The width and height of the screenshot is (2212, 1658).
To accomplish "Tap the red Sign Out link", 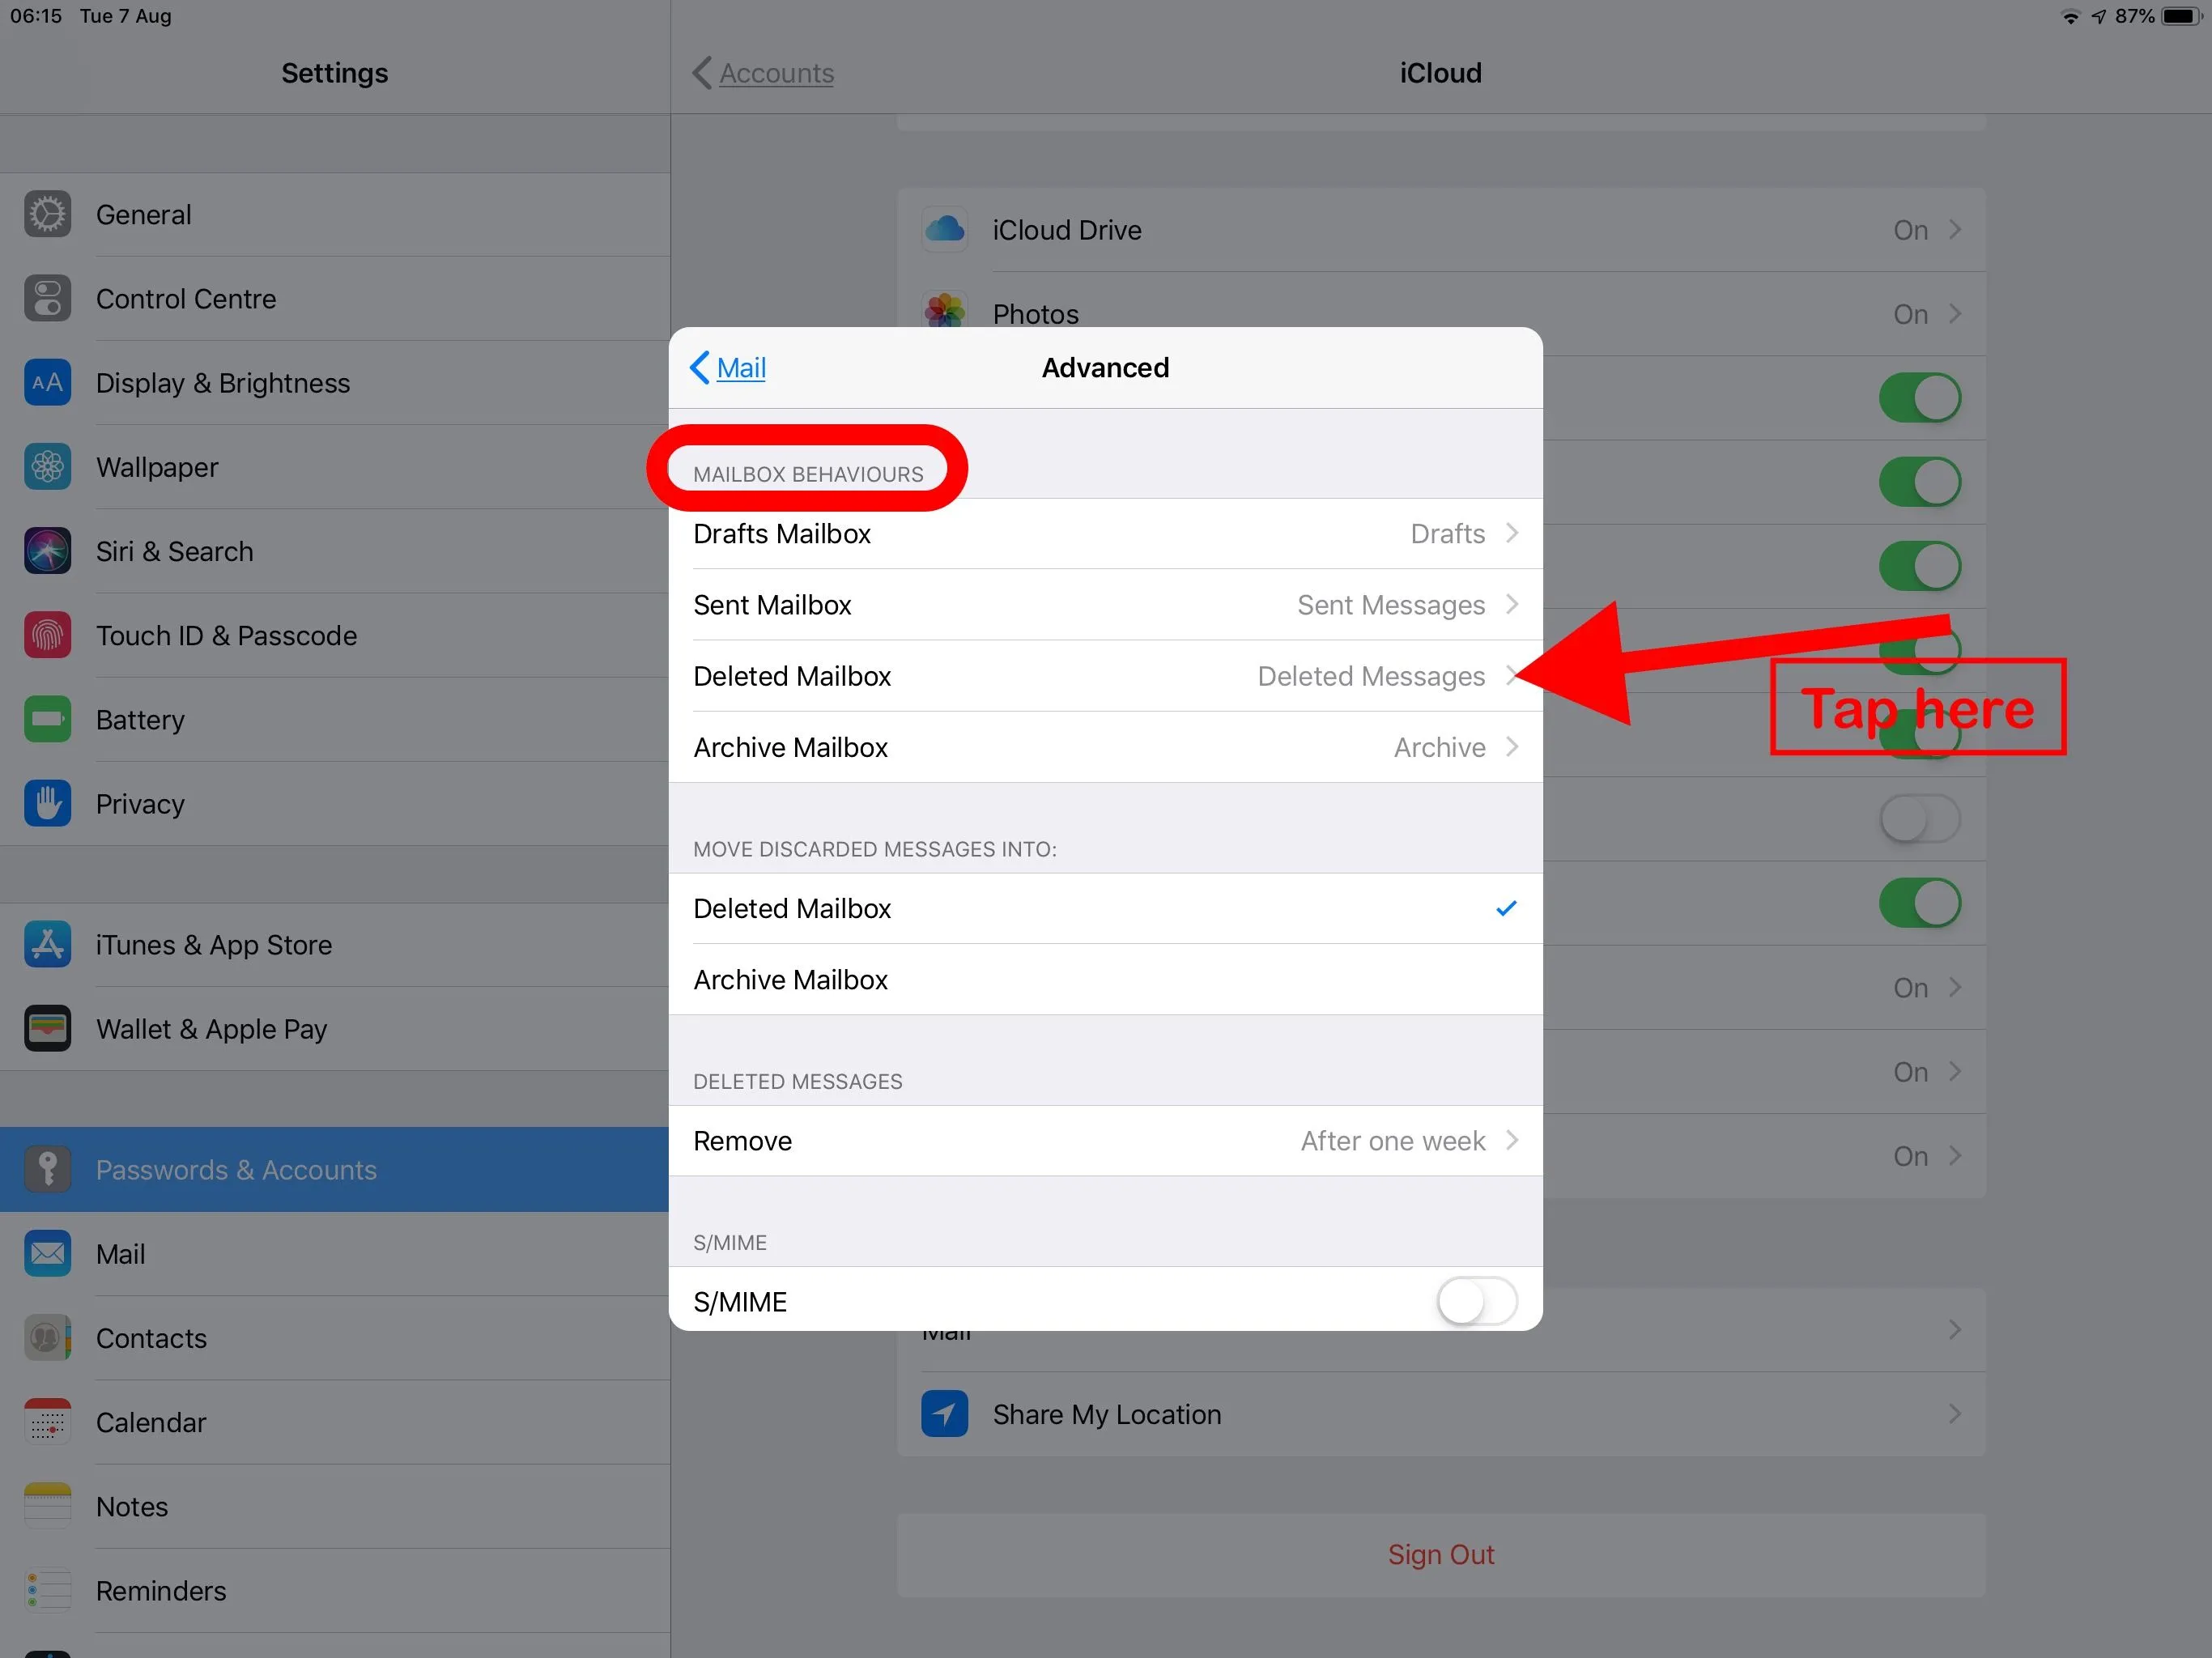I will 1441,1554.
